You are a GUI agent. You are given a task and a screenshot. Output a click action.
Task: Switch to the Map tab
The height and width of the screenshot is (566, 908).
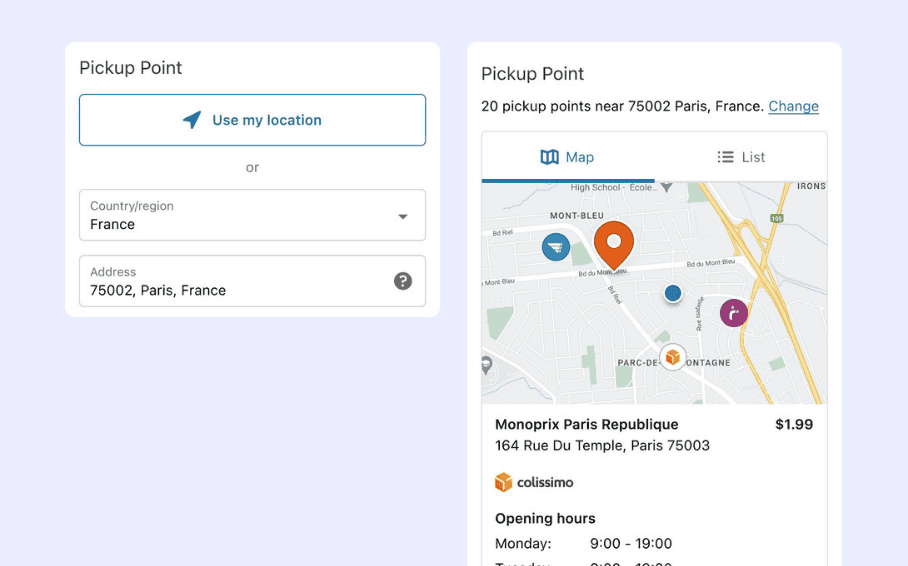point(568,157)
